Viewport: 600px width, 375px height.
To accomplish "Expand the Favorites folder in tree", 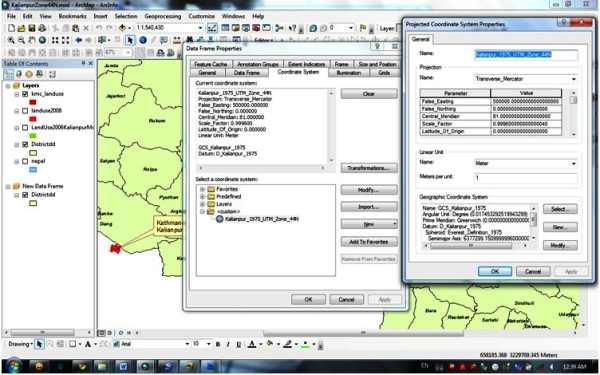I will pyautogui.click(x=202, y=189).
